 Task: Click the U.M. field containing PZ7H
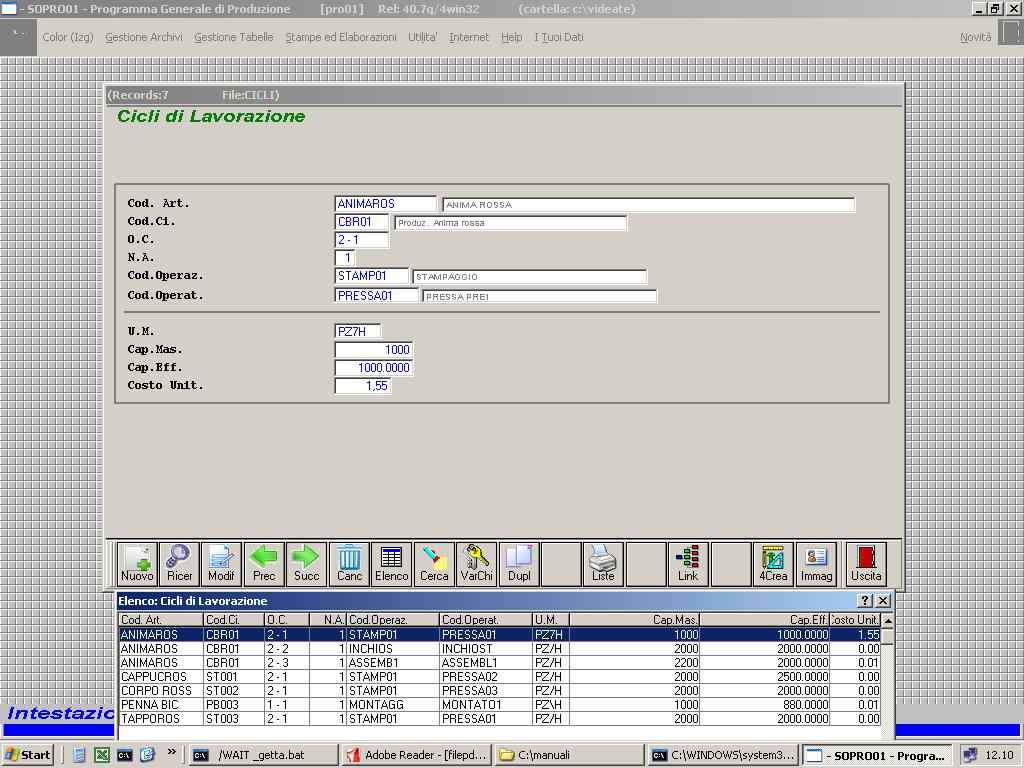[x=357, y=331]
